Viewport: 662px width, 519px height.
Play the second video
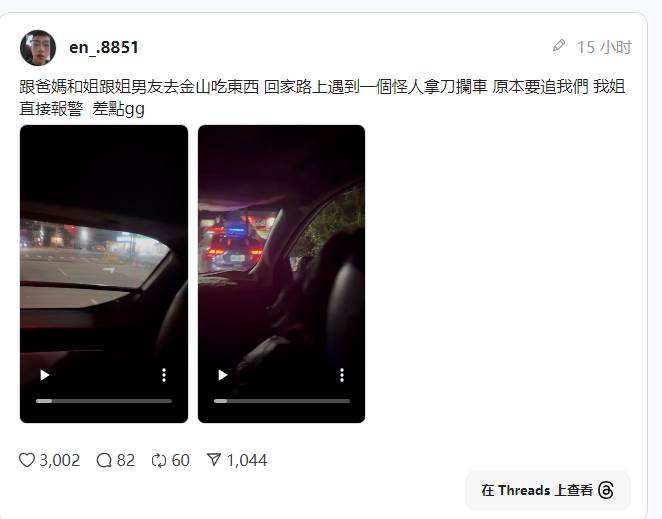[222, 375]
